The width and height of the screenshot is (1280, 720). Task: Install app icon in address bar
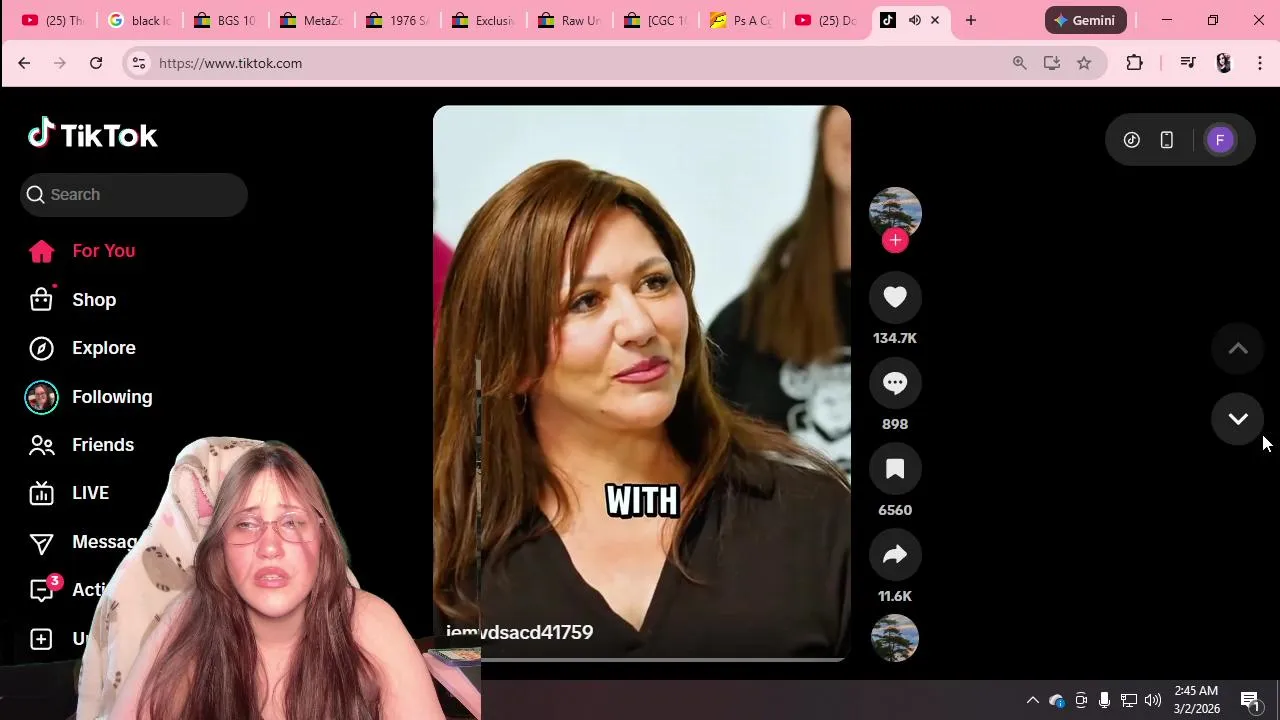point(1052,63)
